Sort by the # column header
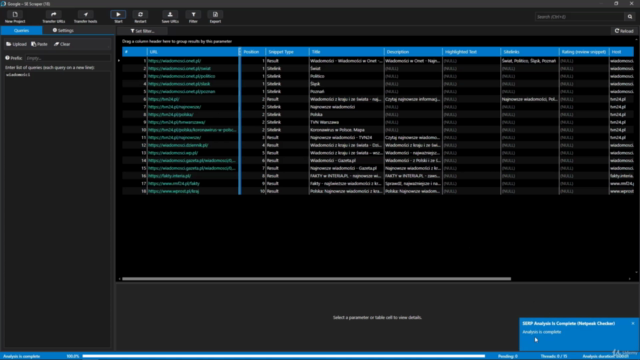This screenshot has width=640, height=360. [x=135, y=52]
